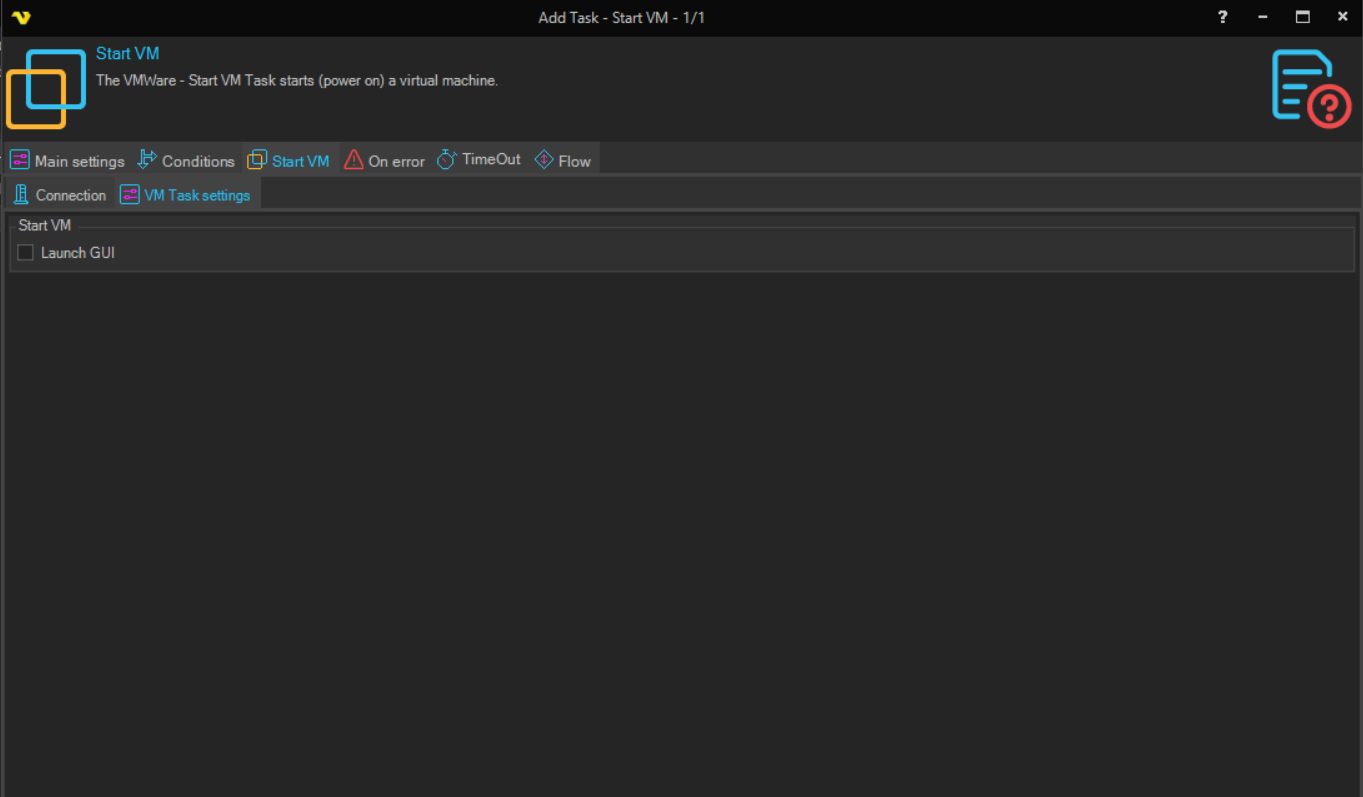1363x797 pixels.
Task: Click the stopwatch icon next to TimeOut
Action: pyautogui.click(x=446, y=159)
